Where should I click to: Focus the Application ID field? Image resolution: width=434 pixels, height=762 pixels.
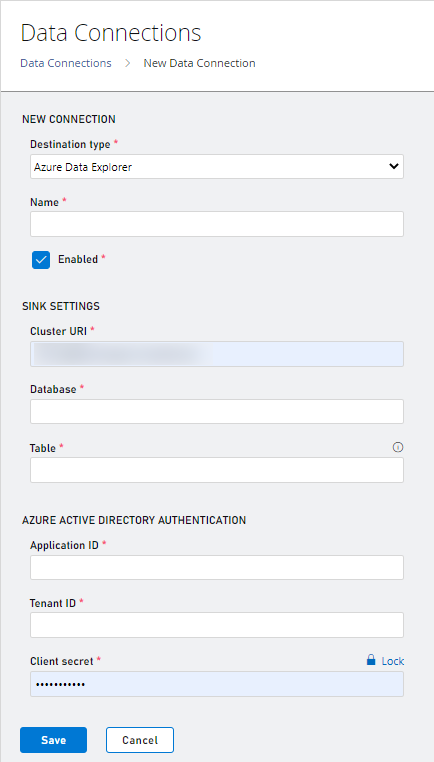click(217, 568)
